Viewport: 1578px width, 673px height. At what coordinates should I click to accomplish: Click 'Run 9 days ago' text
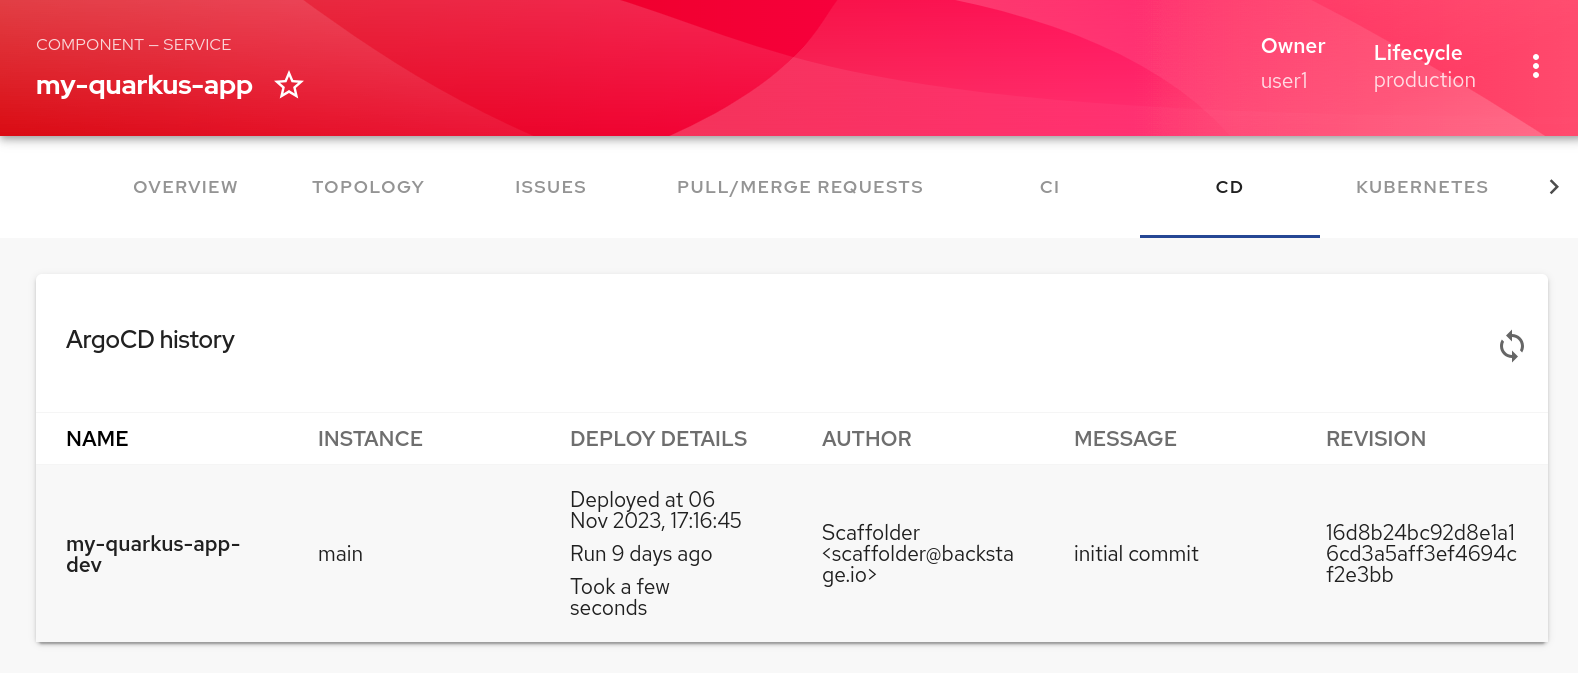tap(641, 554)
